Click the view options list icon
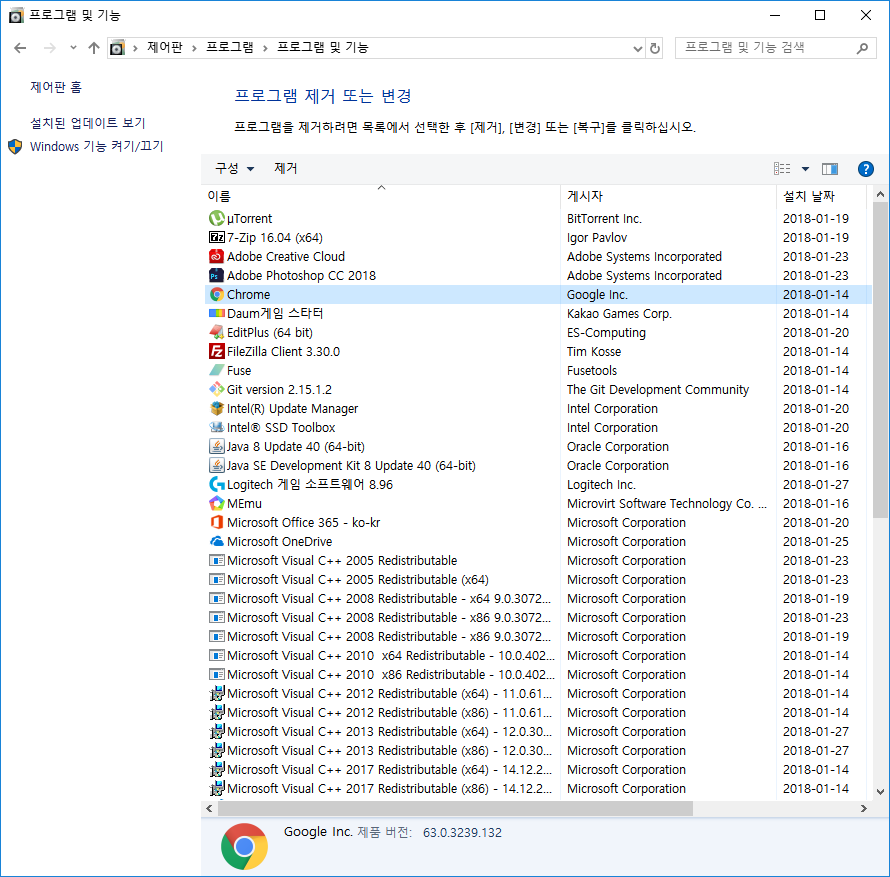 tap(782, 169)
